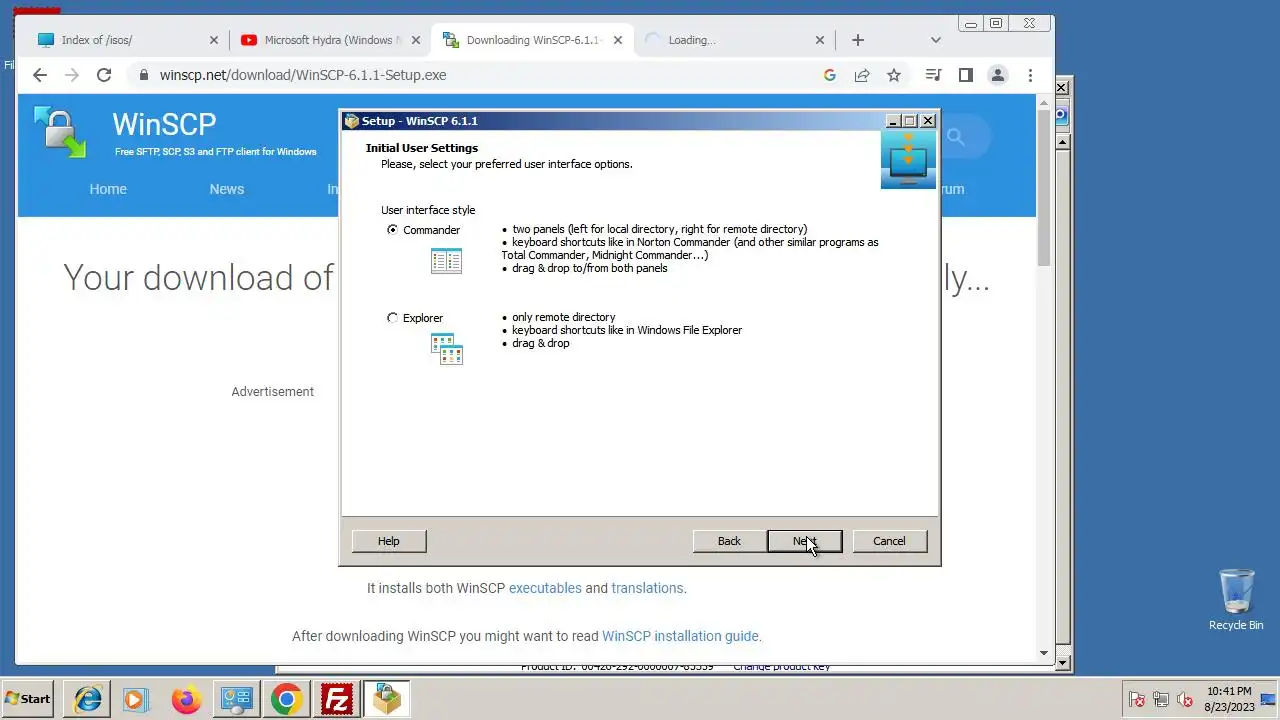Viewport: 1280px width, 720px height.
Task: View site information via lock icon
Action: pyautogui.click(x=145, y=75)
